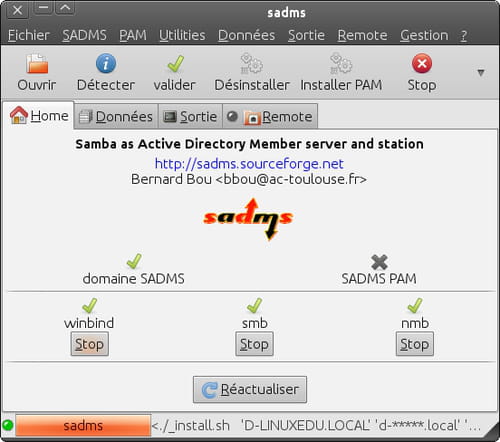Launch the Désinstaller gears icon

[x=252, y=63]
